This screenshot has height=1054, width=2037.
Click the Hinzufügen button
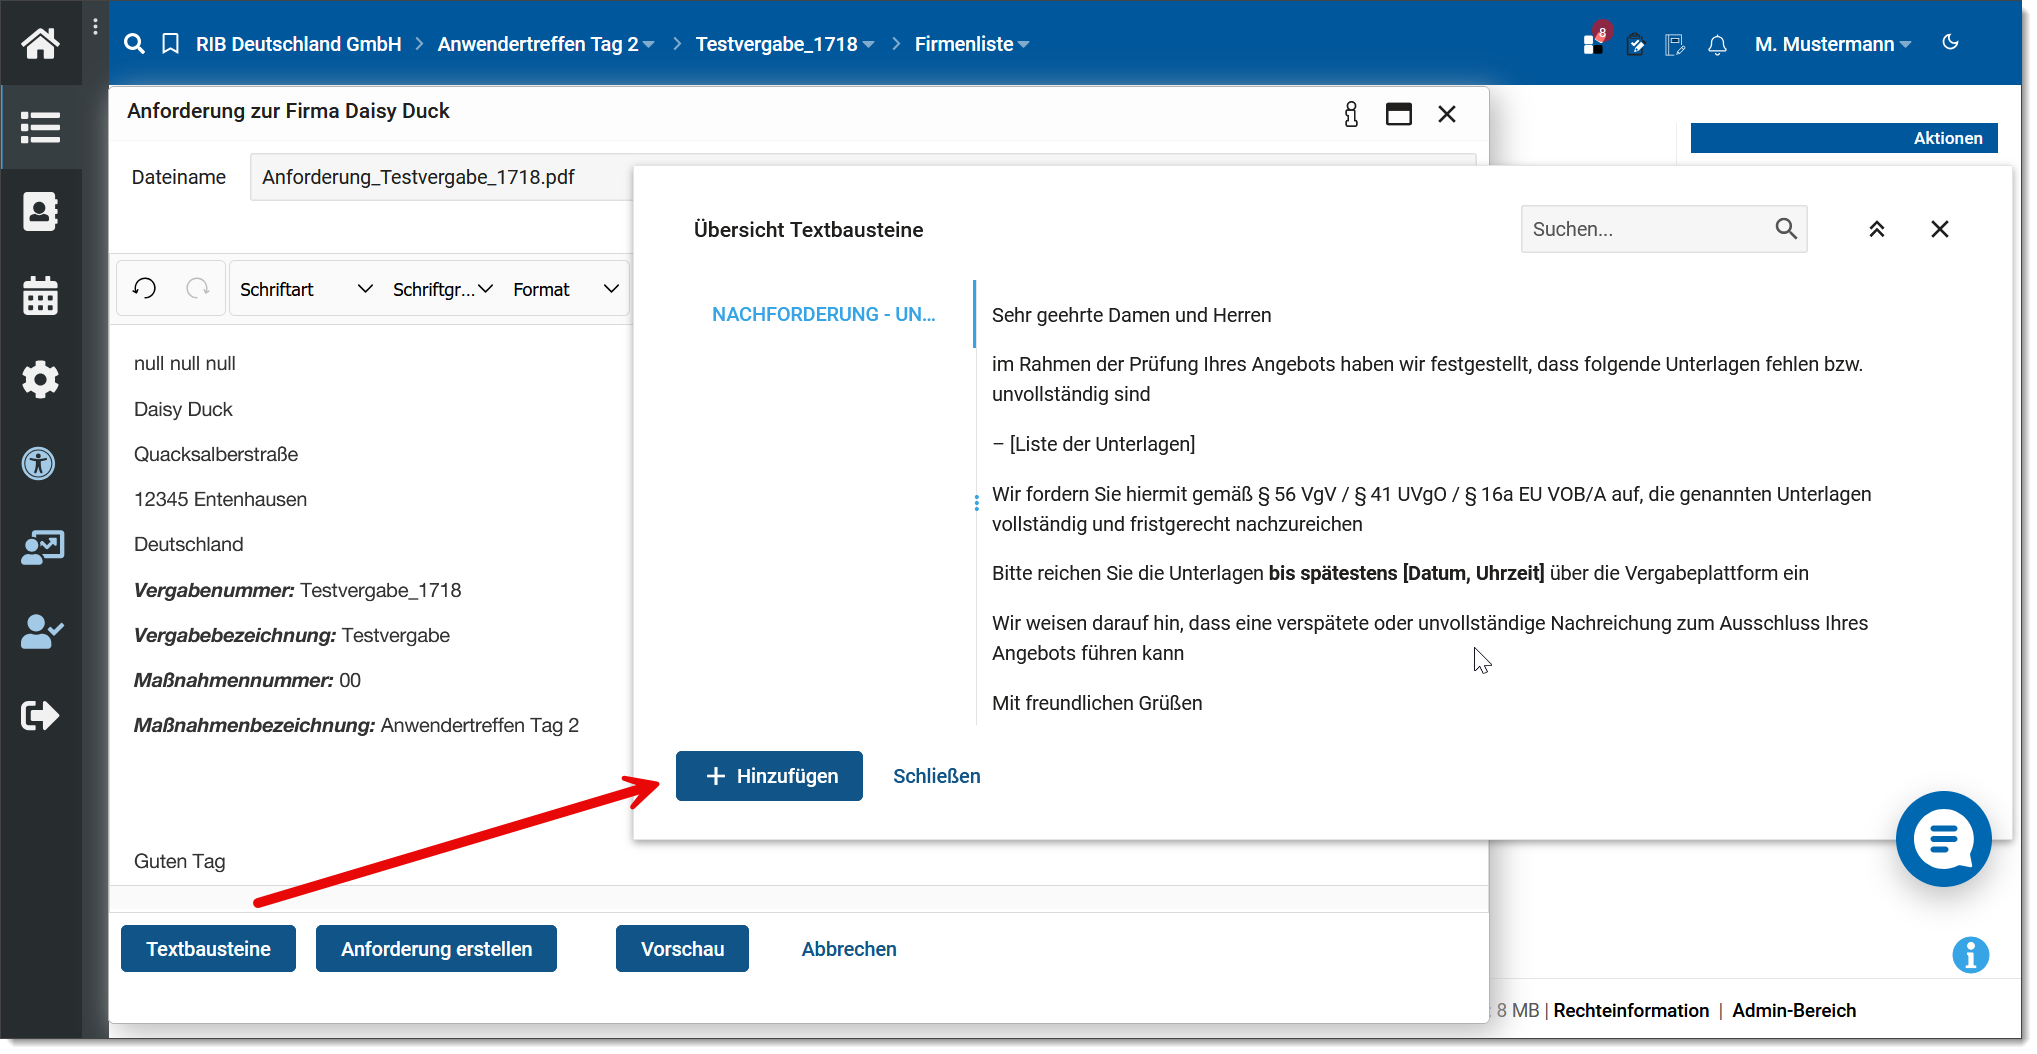(x=769, y=776)
